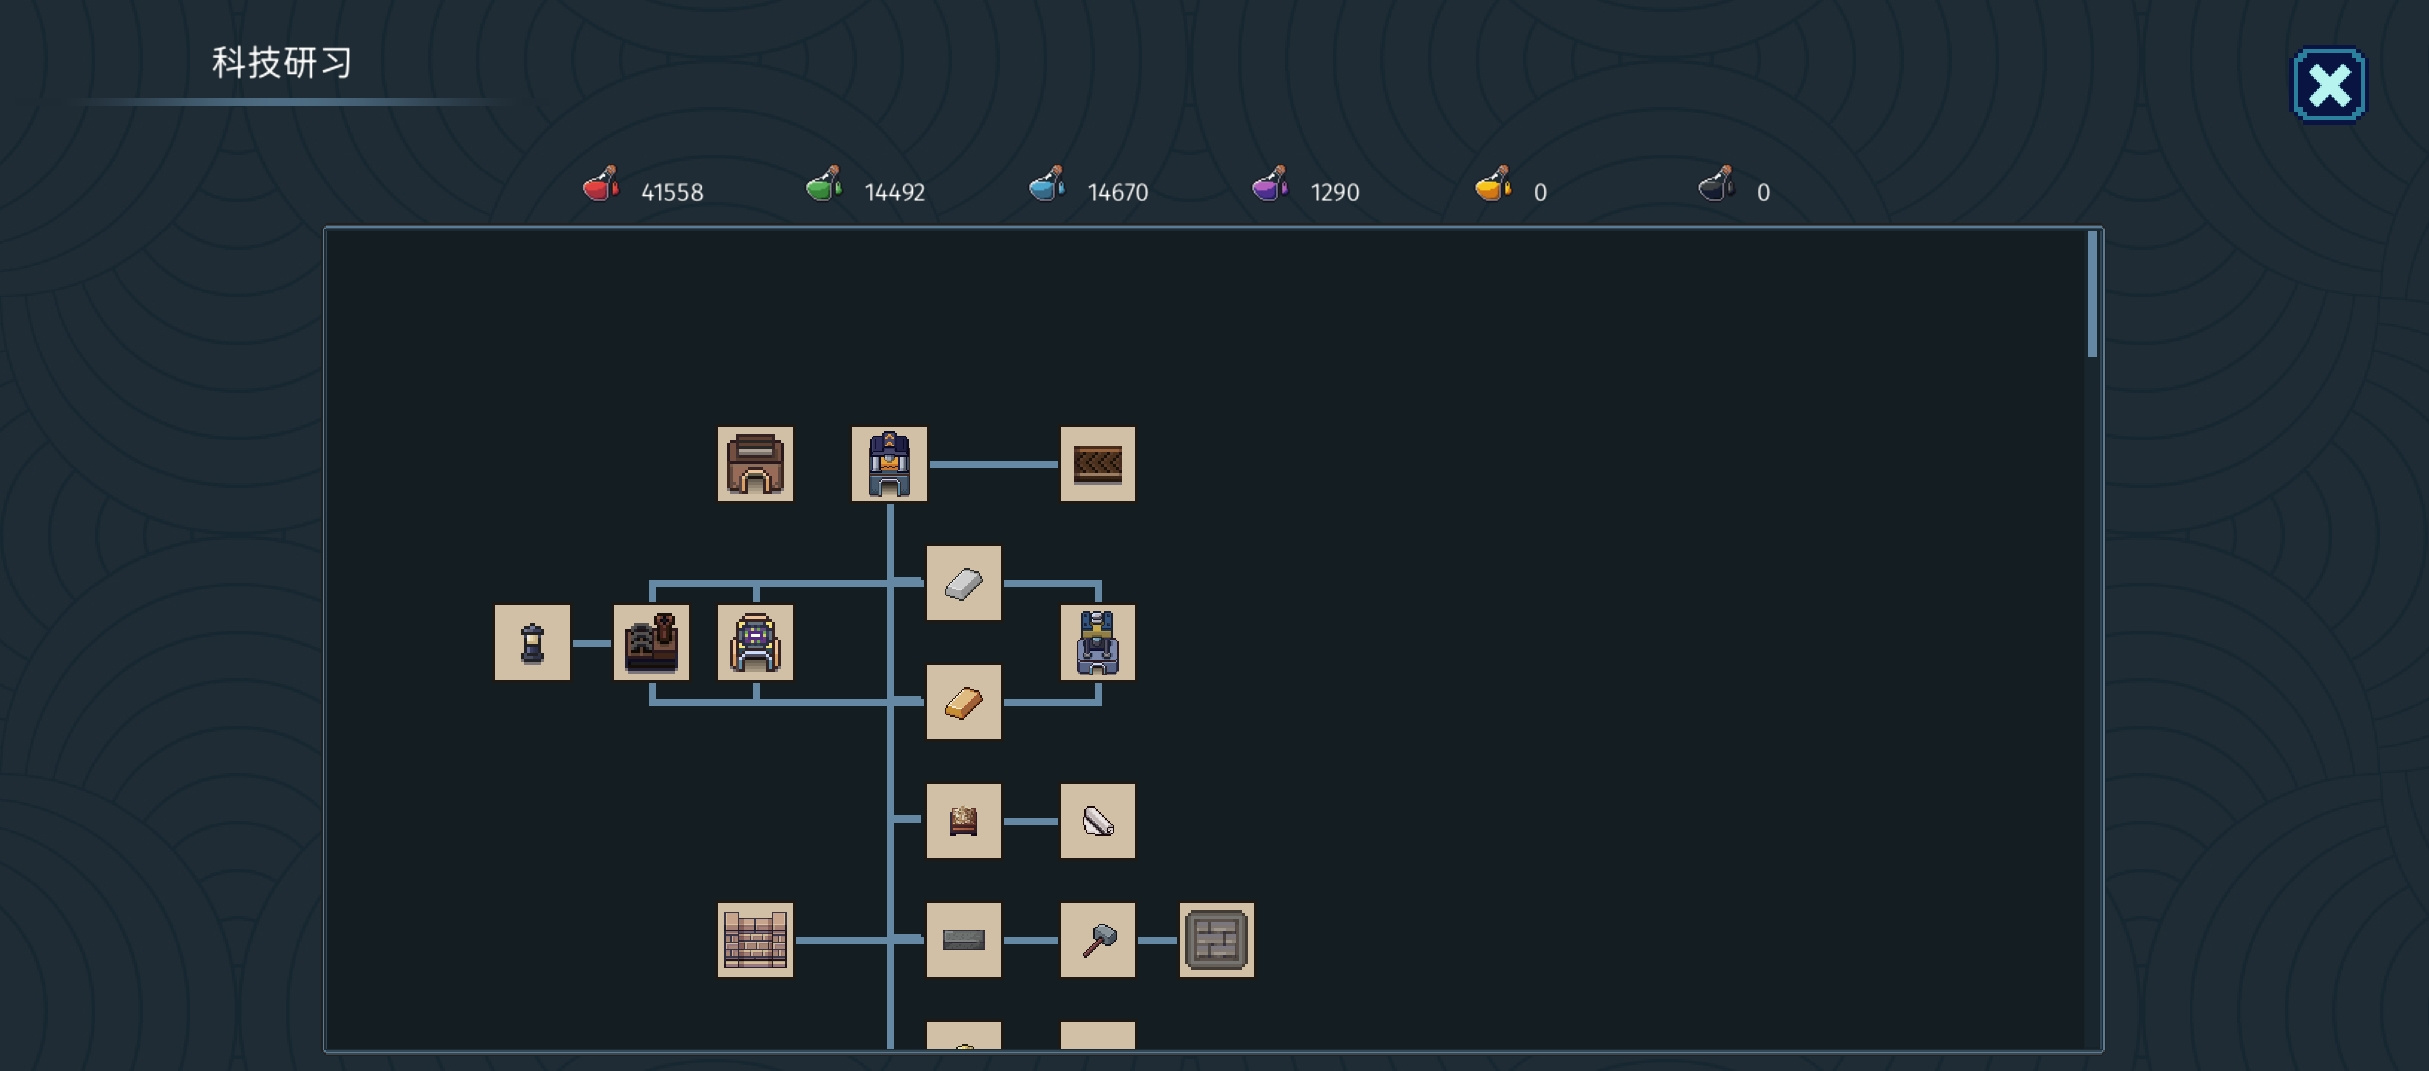Image resolution: width=2429 pixels, height=1071 pixels.
Task: Select the dark wooden crate tech node
Action: coord(1097,464)
